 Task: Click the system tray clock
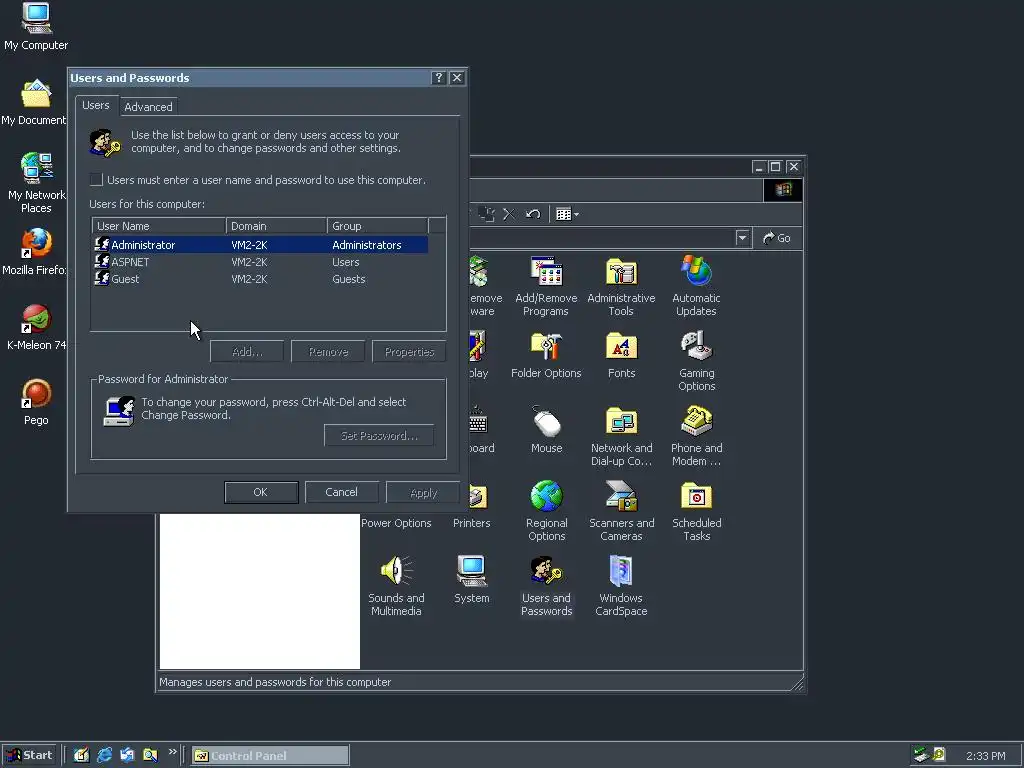pyautogui.click(x=985, y=756)
